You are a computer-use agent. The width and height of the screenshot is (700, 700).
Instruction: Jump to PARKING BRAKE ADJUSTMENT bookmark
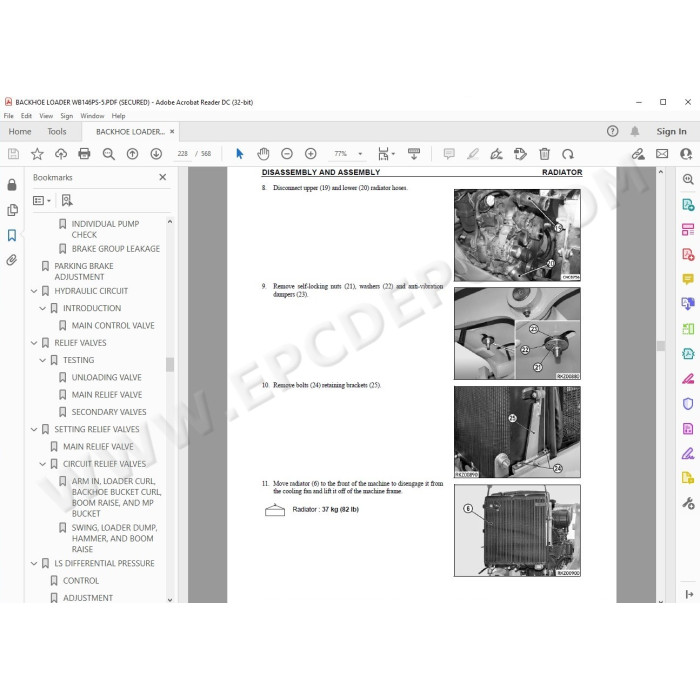[84, 271]
